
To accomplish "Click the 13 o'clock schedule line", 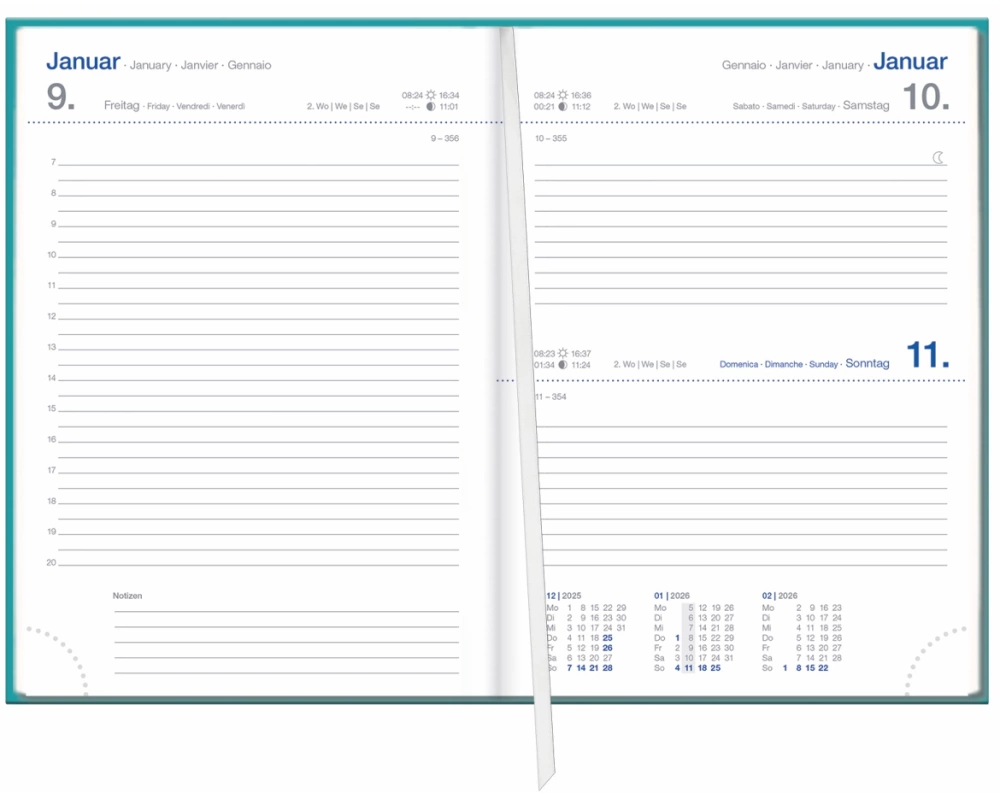I will (x=258, y=348).
